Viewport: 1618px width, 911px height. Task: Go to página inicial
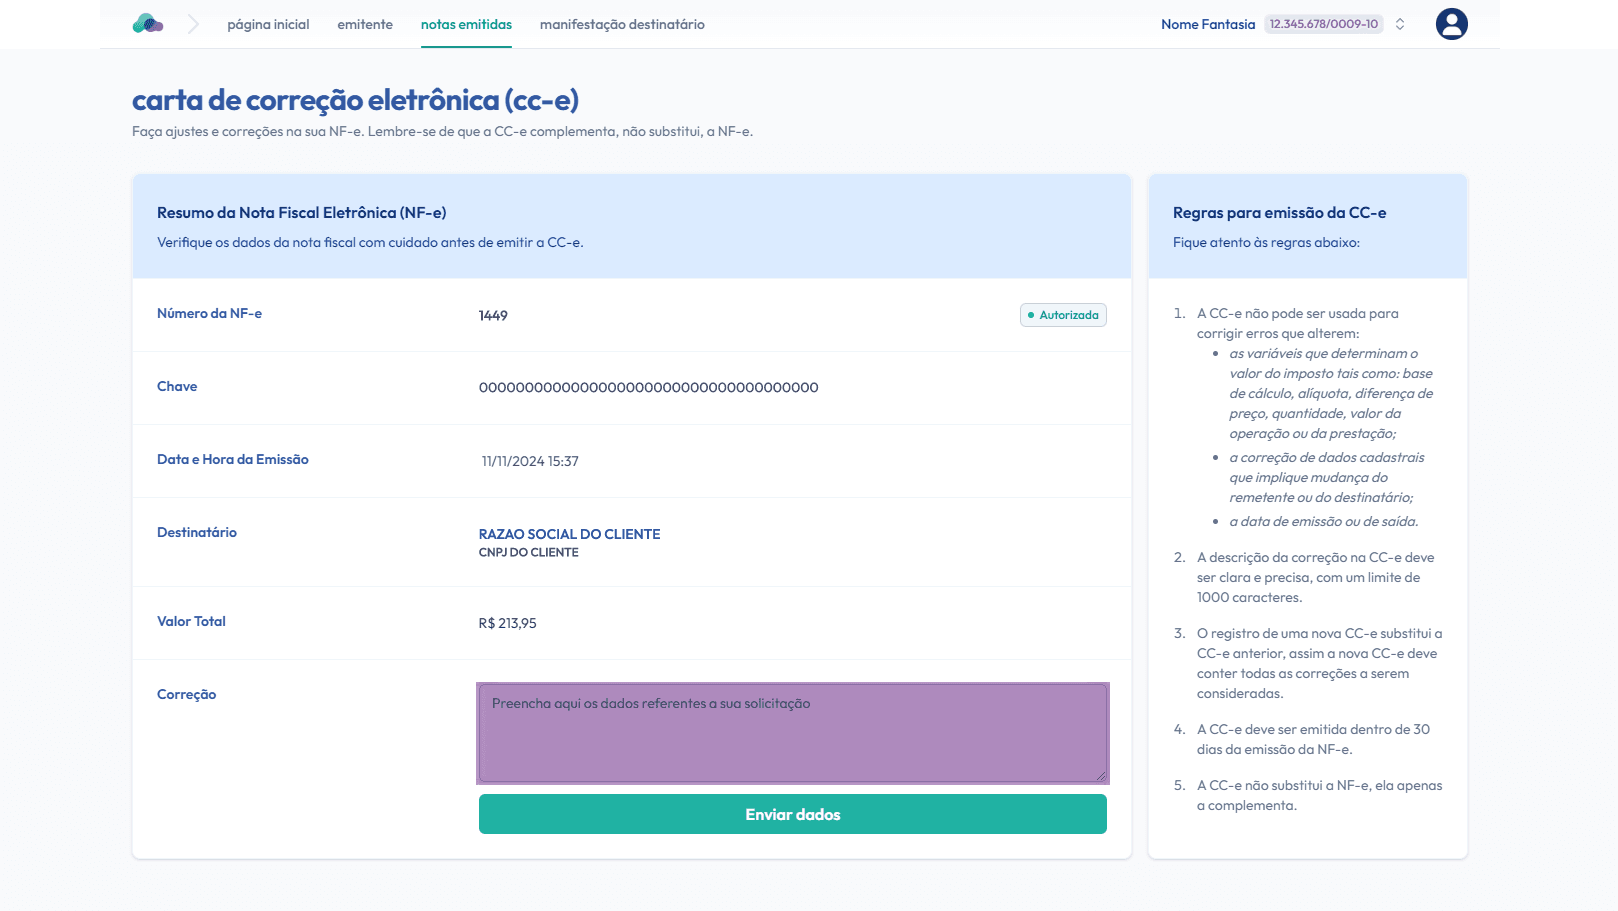coord(268,24)
